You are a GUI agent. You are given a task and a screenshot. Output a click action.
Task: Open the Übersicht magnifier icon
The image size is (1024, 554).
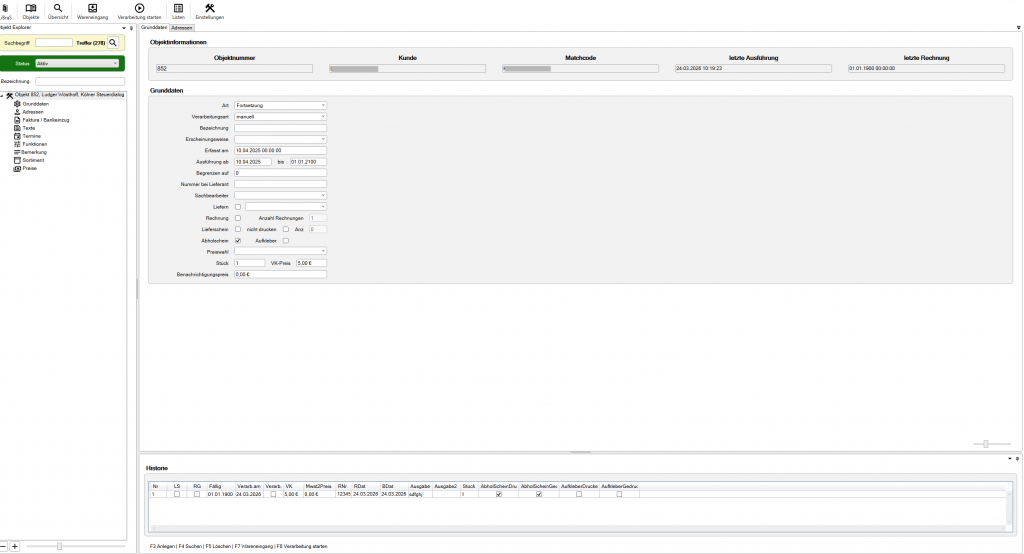(57, 11)
